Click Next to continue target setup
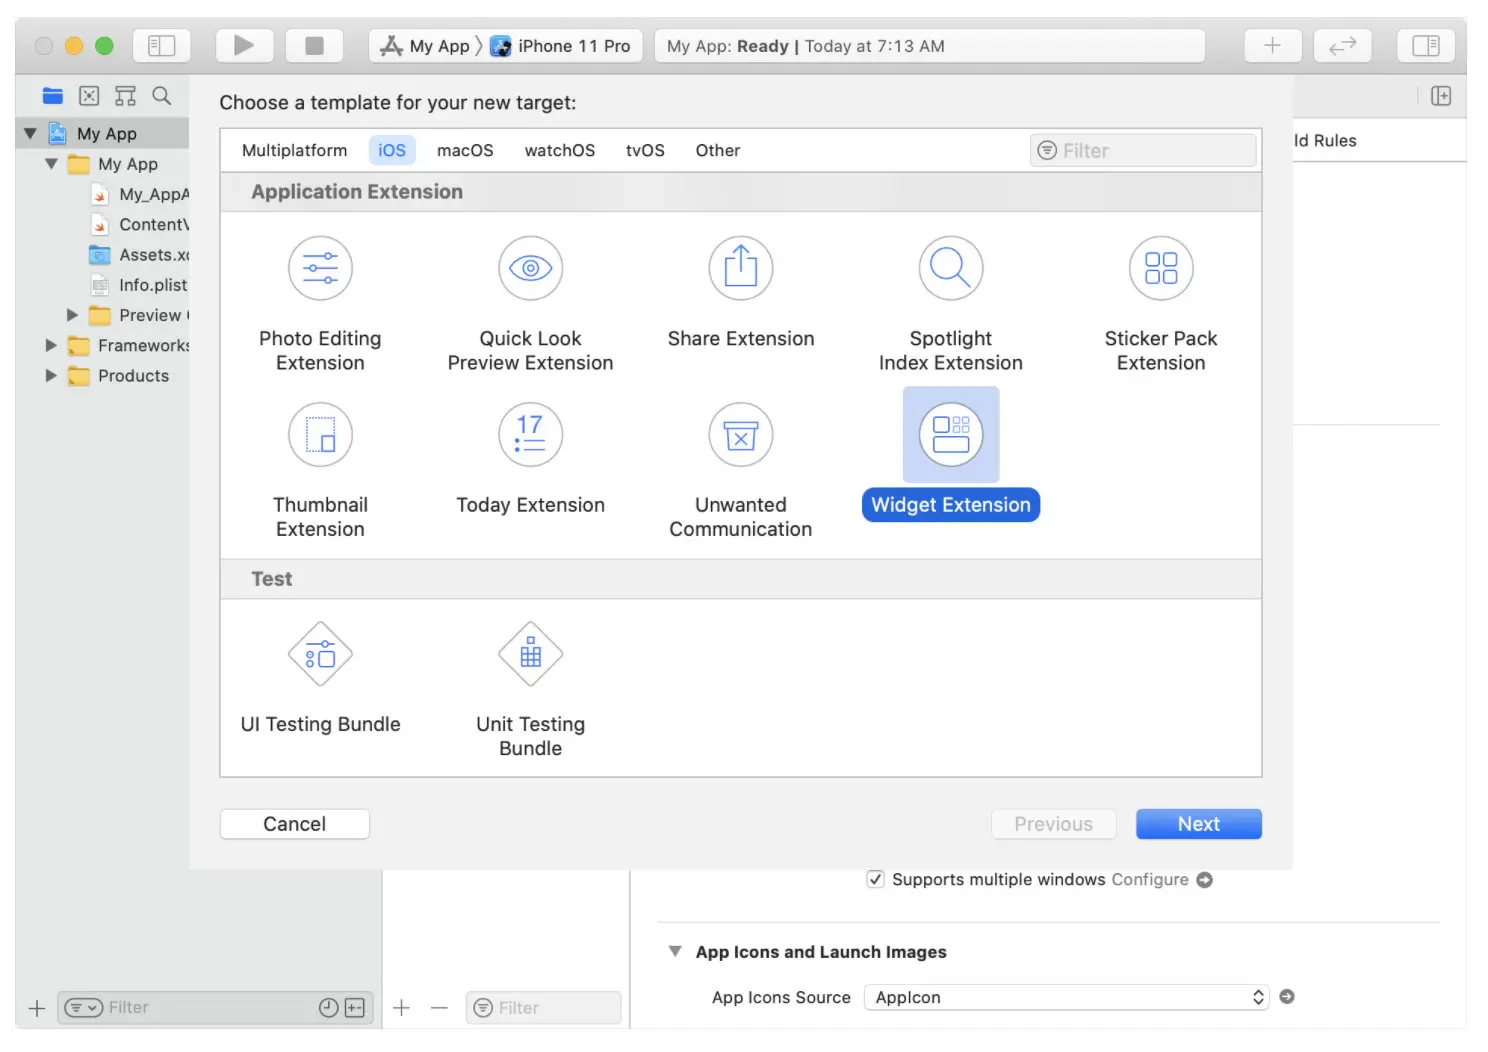 pos(1198,824)
